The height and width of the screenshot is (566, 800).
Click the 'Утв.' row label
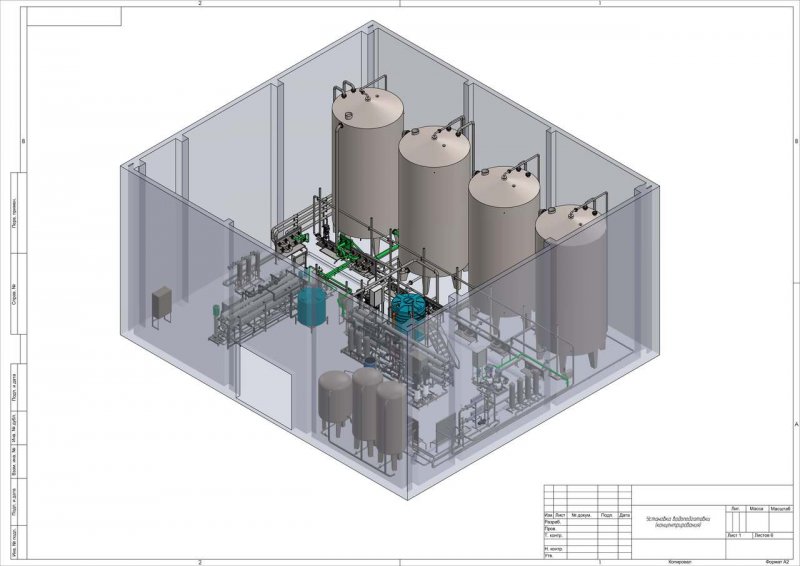coord(549,555)
